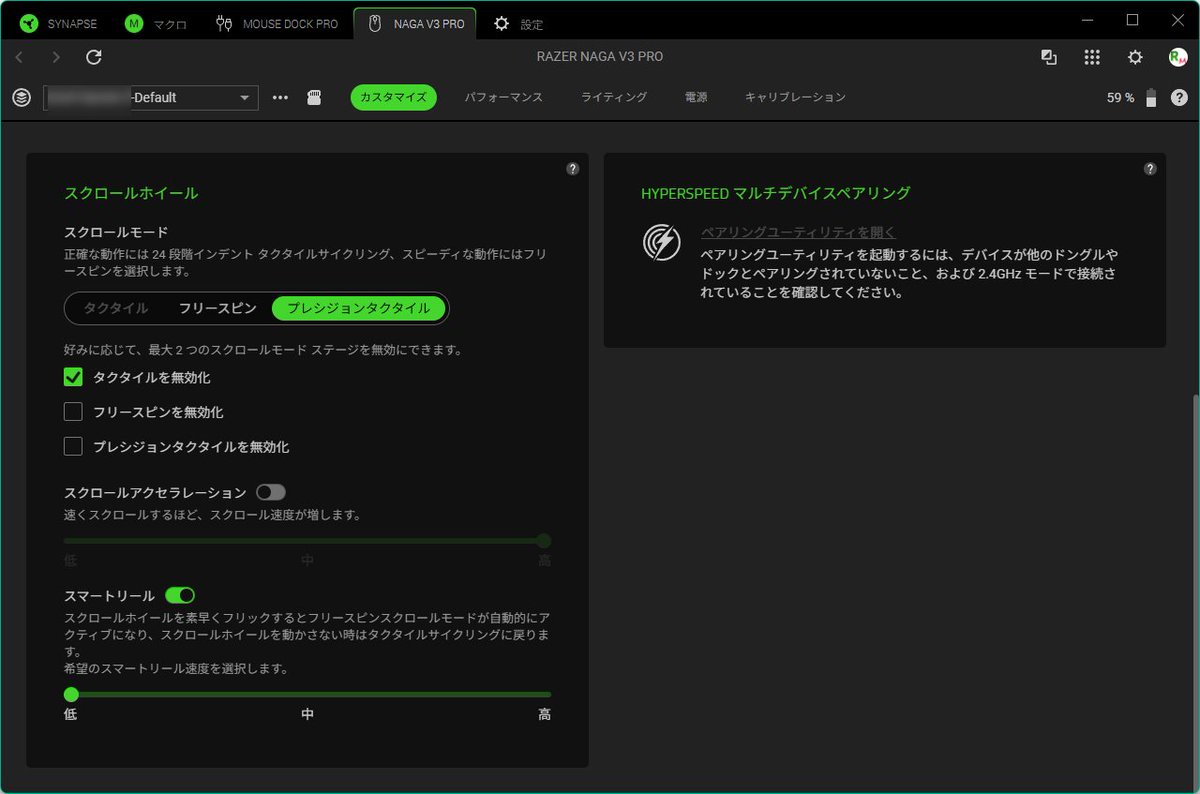
Task: Click the profile stack icon
Action: pyautogui.click(x=21, y=98)
